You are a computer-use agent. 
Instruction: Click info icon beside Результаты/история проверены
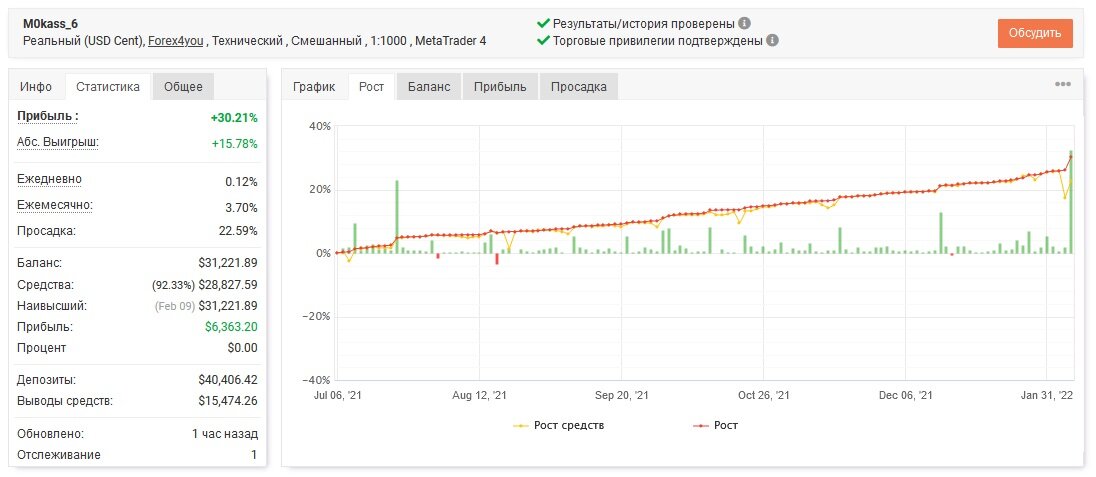pyautogui.click(x=744, y=23)
